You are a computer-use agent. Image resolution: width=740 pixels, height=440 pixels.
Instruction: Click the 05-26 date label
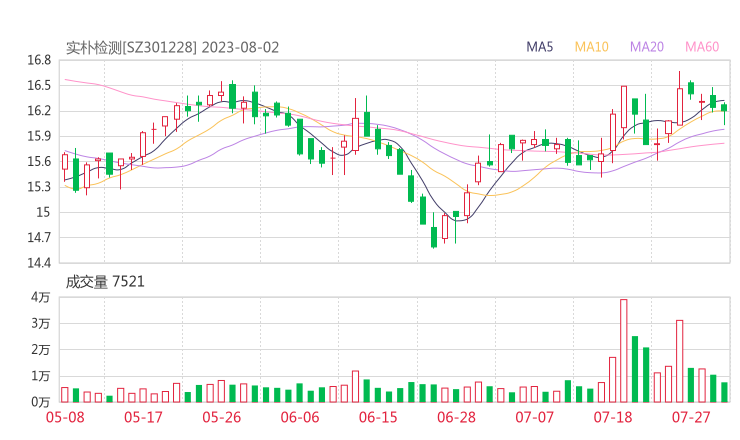222,417
